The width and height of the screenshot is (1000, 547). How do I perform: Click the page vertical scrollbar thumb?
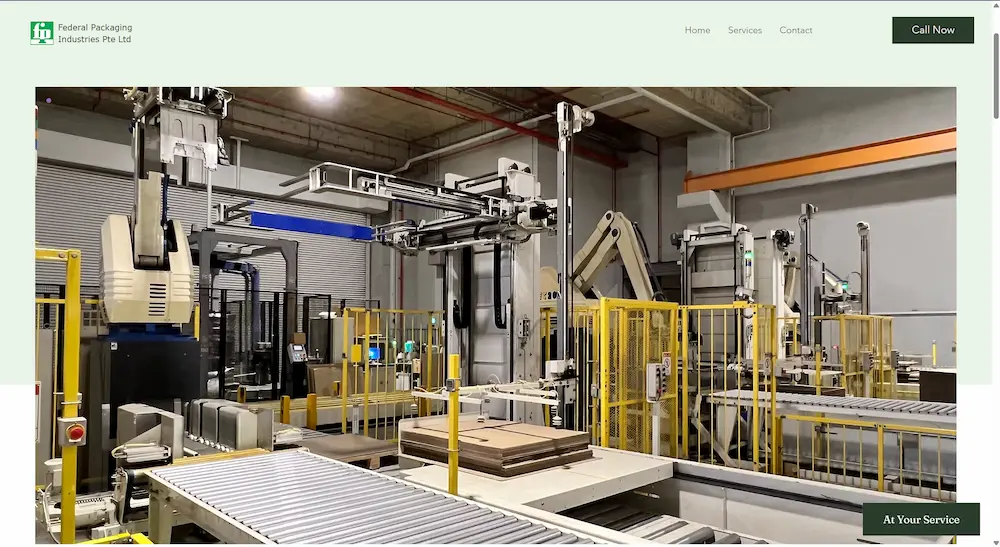click(x=996, y=75)
